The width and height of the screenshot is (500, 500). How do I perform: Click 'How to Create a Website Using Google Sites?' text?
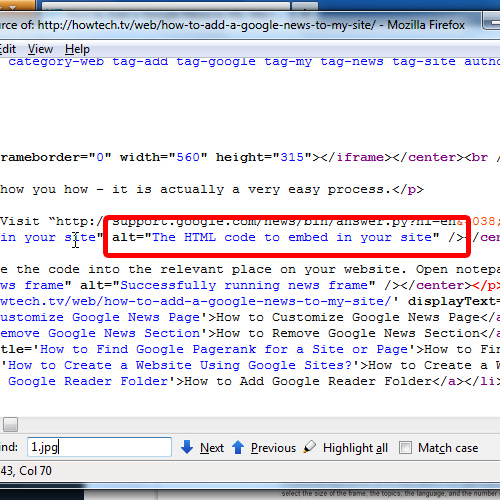[x=180, y=365]
